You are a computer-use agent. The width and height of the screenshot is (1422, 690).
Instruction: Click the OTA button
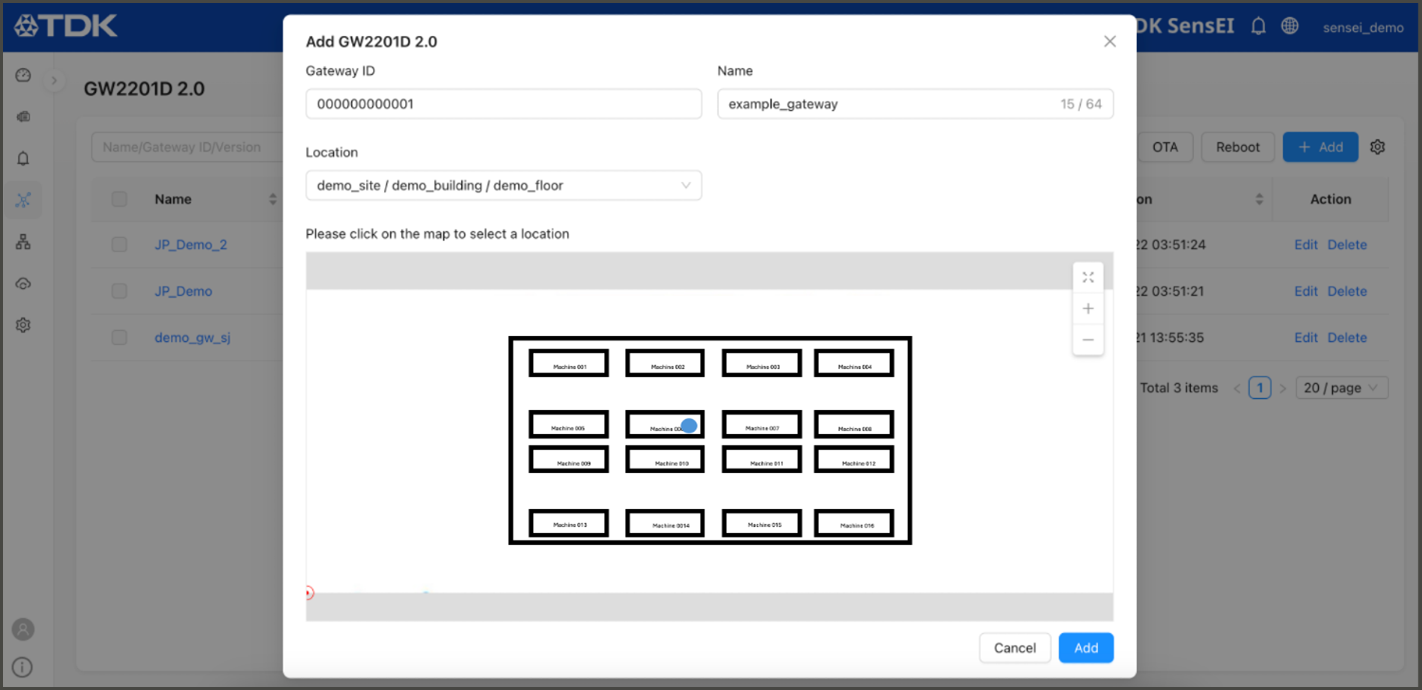click(x=1165, y=147)
